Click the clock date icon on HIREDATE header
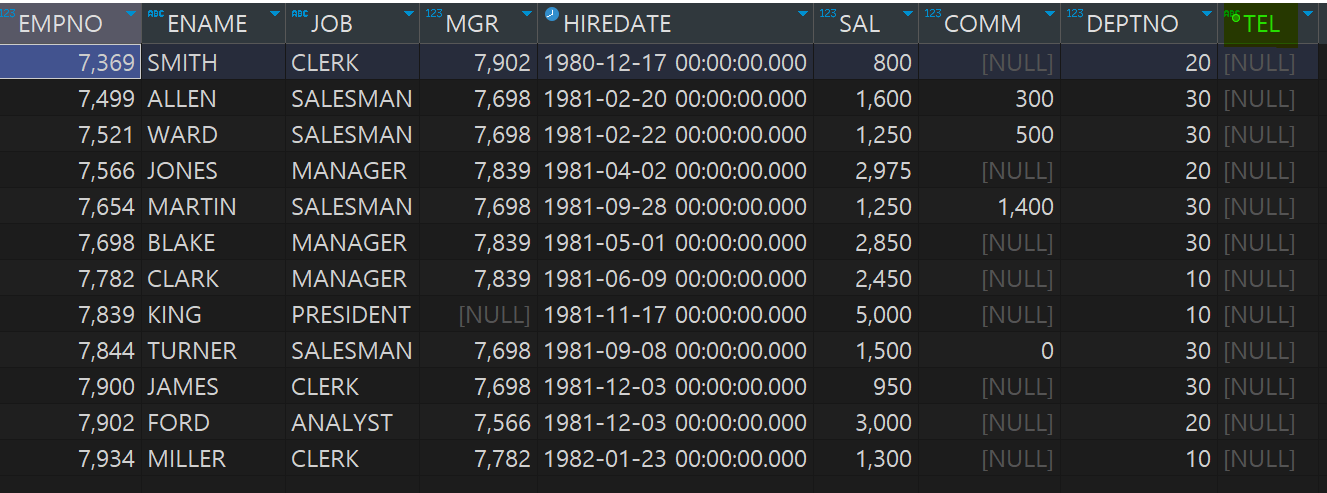This screenshot has height=493, width=1327. (552, 14)
